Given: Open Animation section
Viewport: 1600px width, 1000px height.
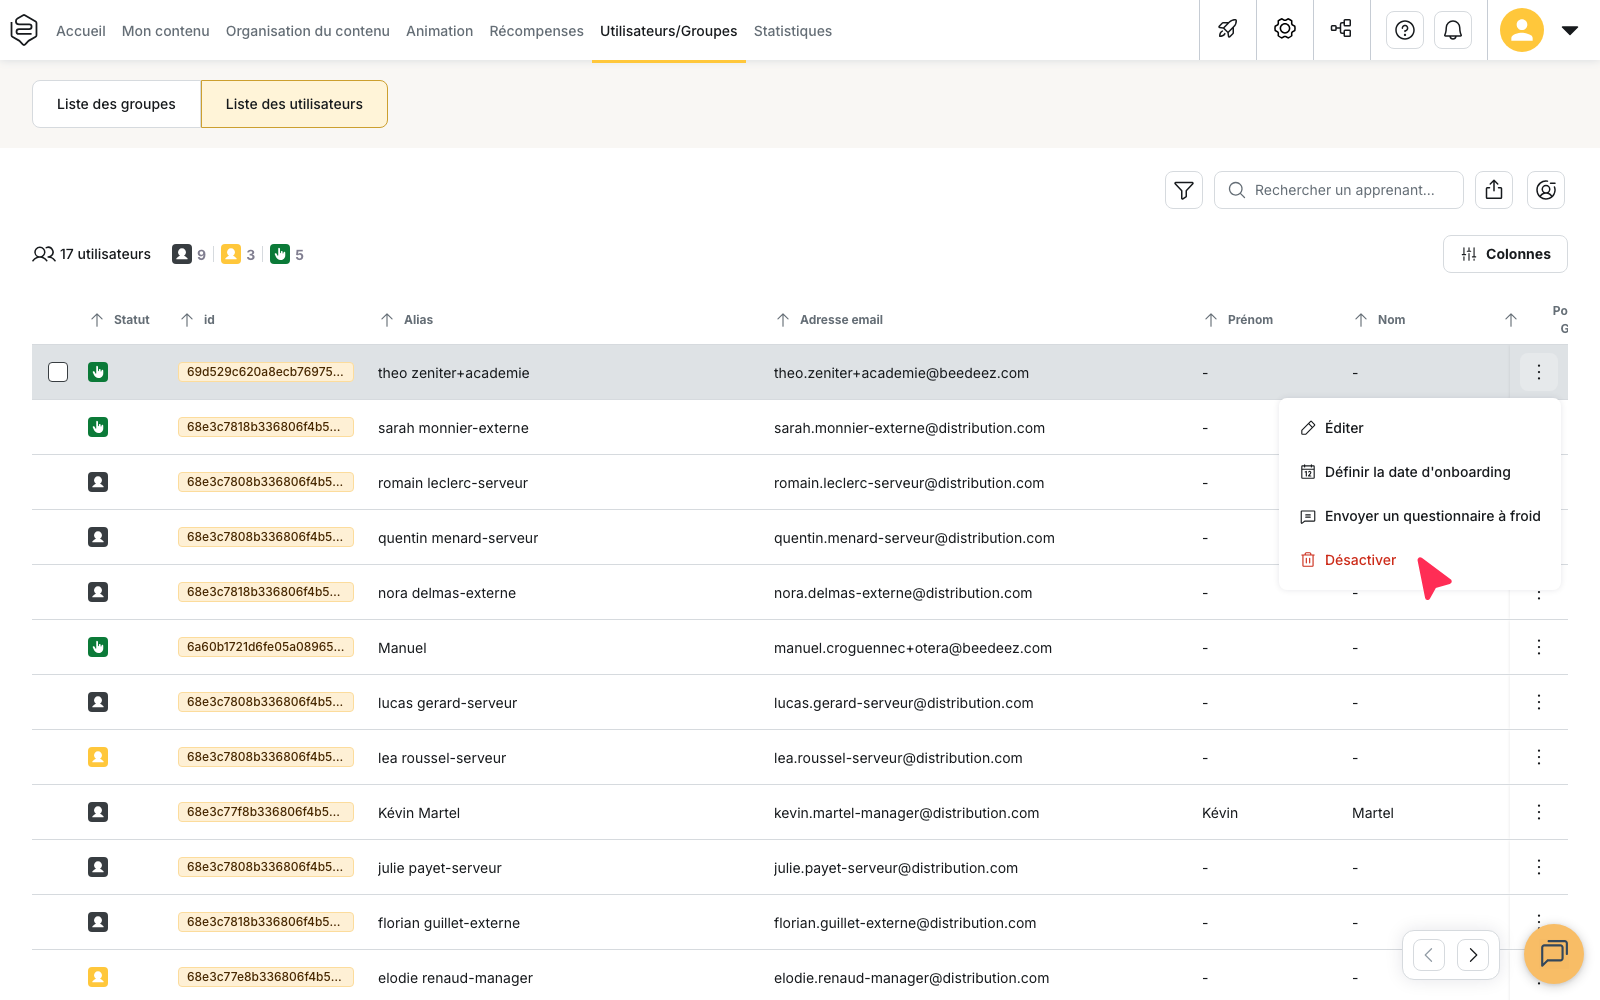Looking at the screenshot, I should [x=440, y=31].
